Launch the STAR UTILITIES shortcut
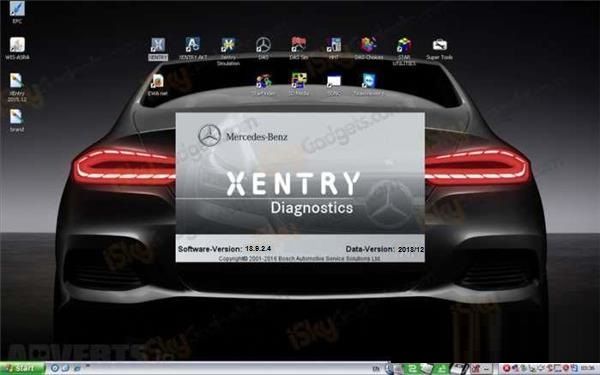600x375 pixels. click(404, 51)
